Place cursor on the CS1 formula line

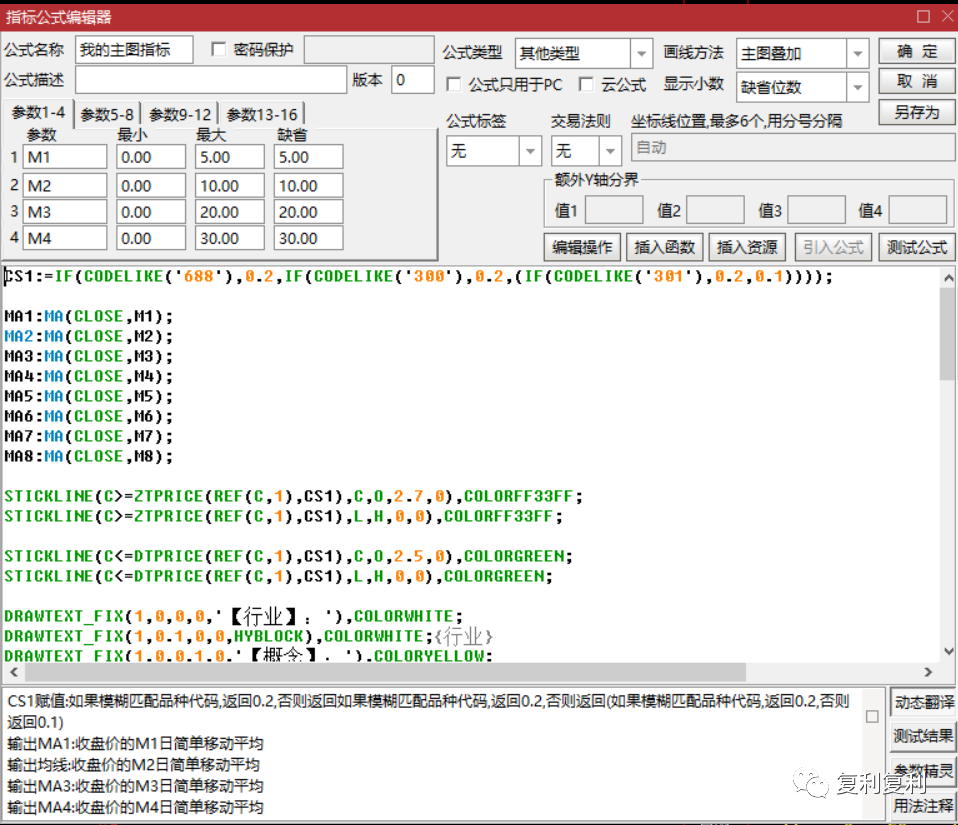pyautogui.click(x=419, y=277)
